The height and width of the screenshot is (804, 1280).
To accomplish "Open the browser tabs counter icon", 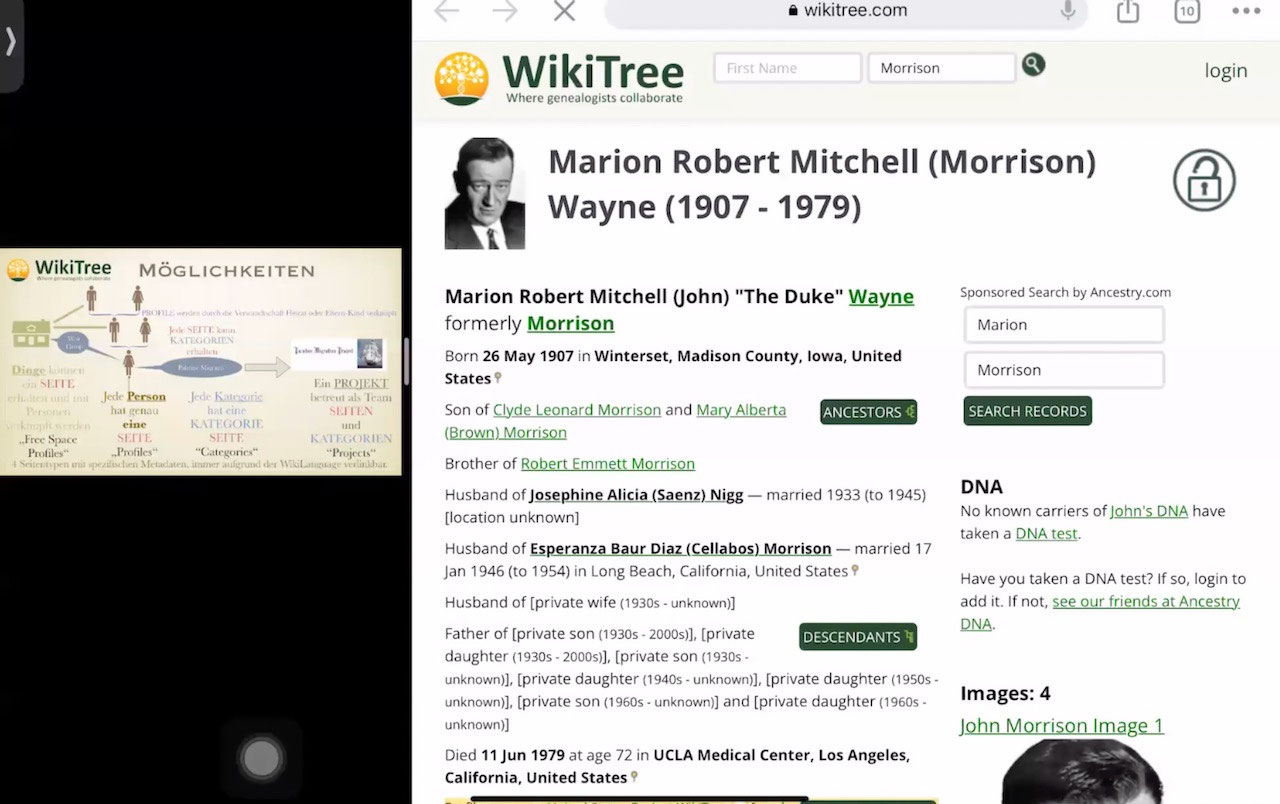I will (1187, 11).
